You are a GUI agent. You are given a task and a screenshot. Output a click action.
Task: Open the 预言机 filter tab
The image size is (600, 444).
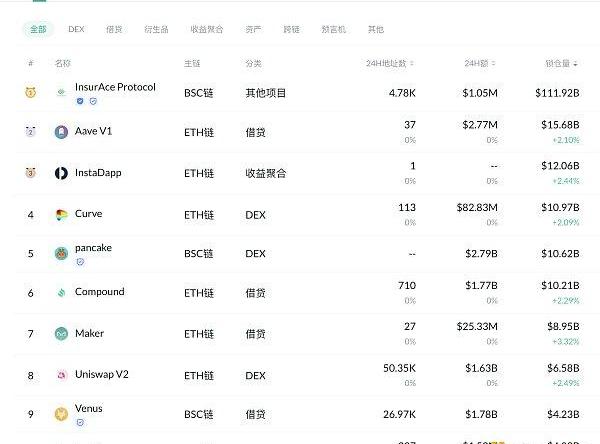click(x=333, y=29)
